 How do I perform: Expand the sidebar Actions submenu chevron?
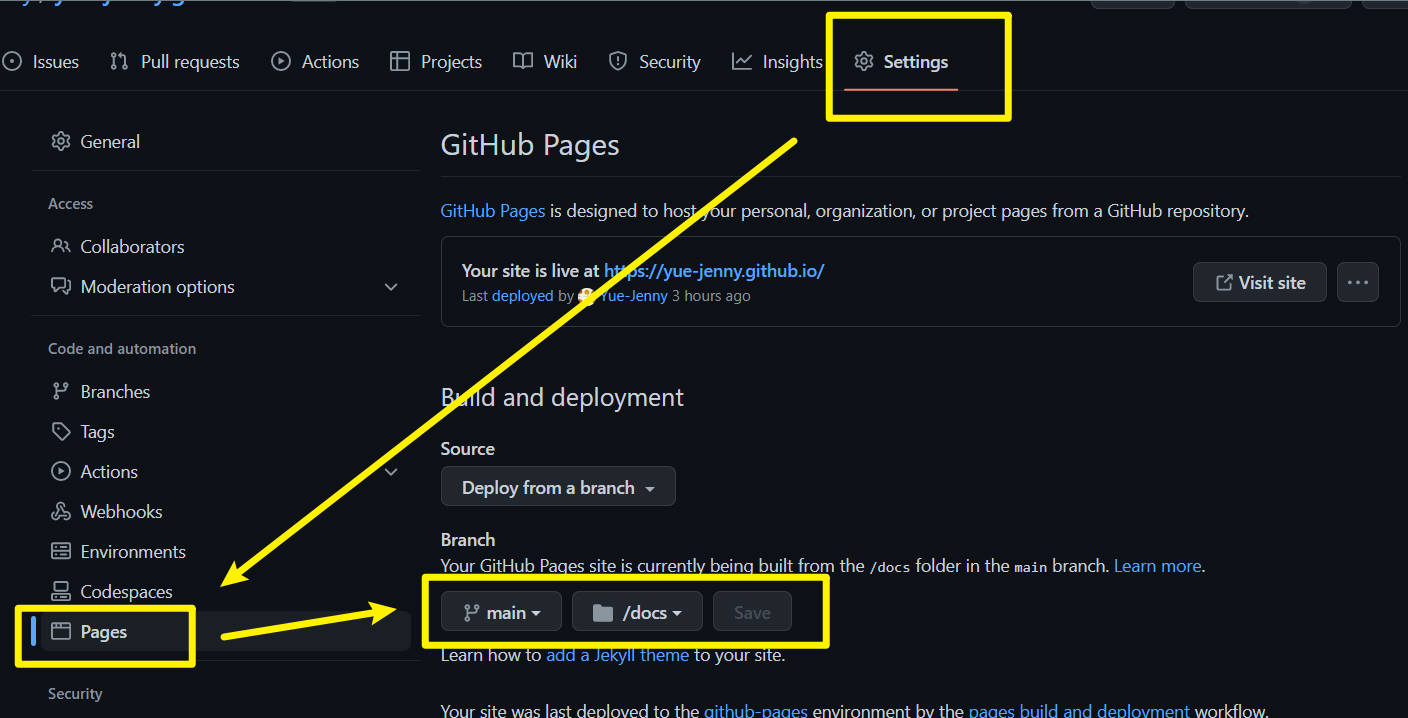click(391, 471)
